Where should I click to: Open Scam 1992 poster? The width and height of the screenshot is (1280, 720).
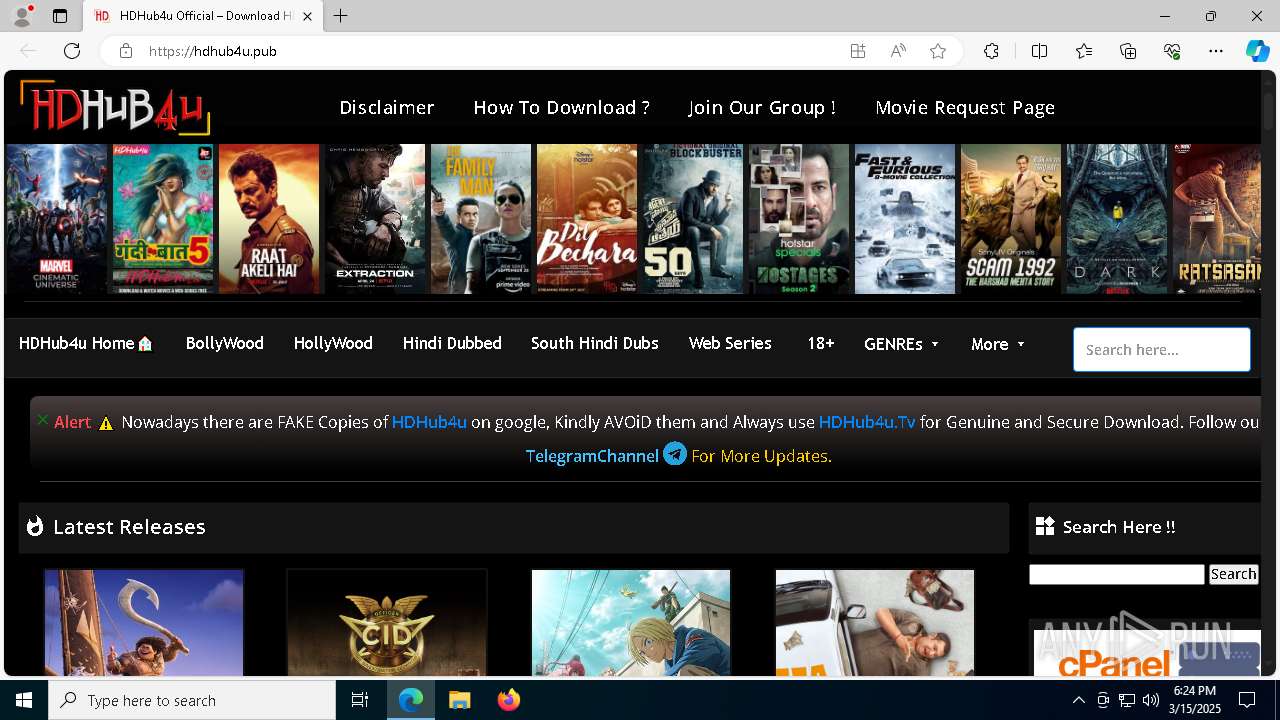1011,218
